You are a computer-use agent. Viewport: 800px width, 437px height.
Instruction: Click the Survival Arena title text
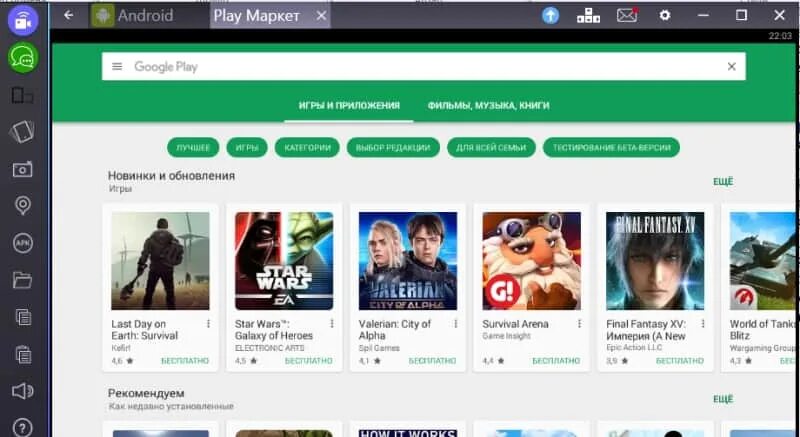tap(515, 324)
